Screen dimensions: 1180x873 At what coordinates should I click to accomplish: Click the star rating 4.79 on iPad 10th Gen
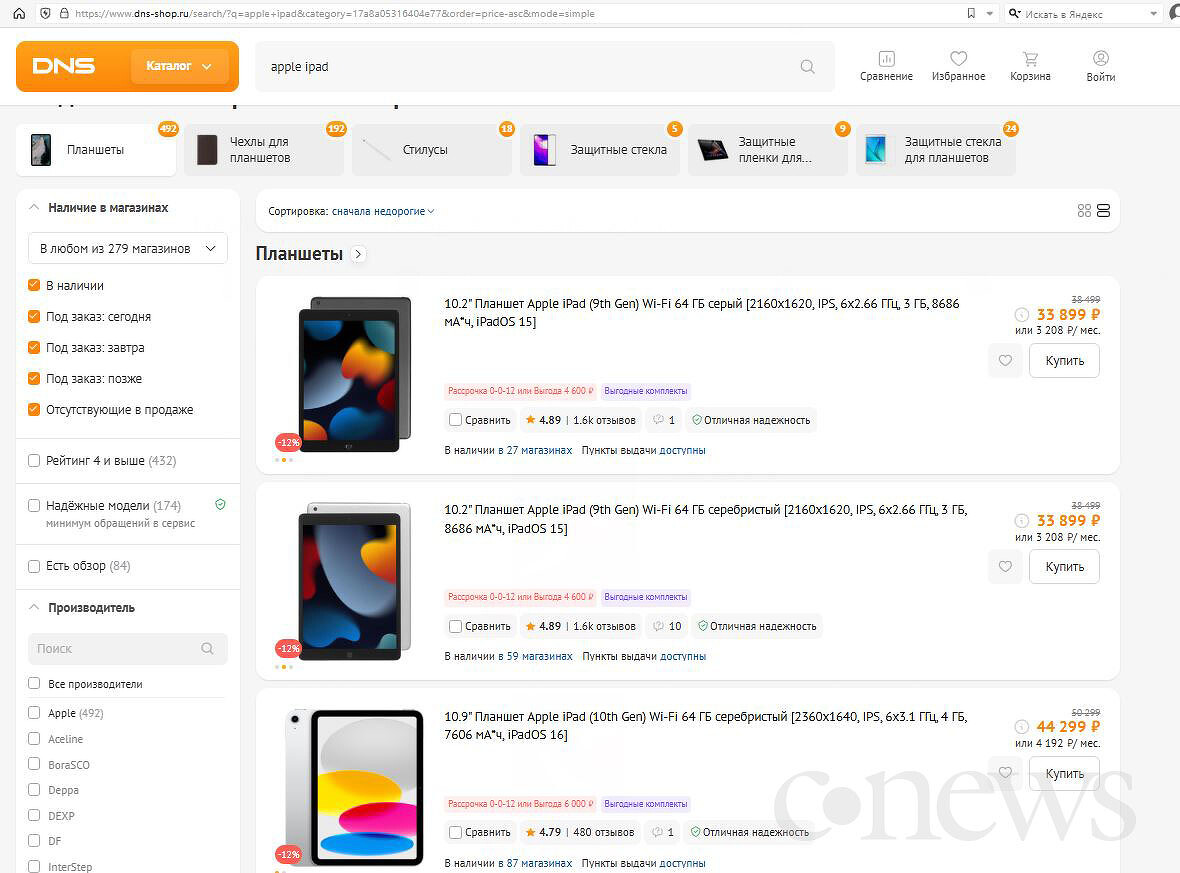click(x=543, y=832)
